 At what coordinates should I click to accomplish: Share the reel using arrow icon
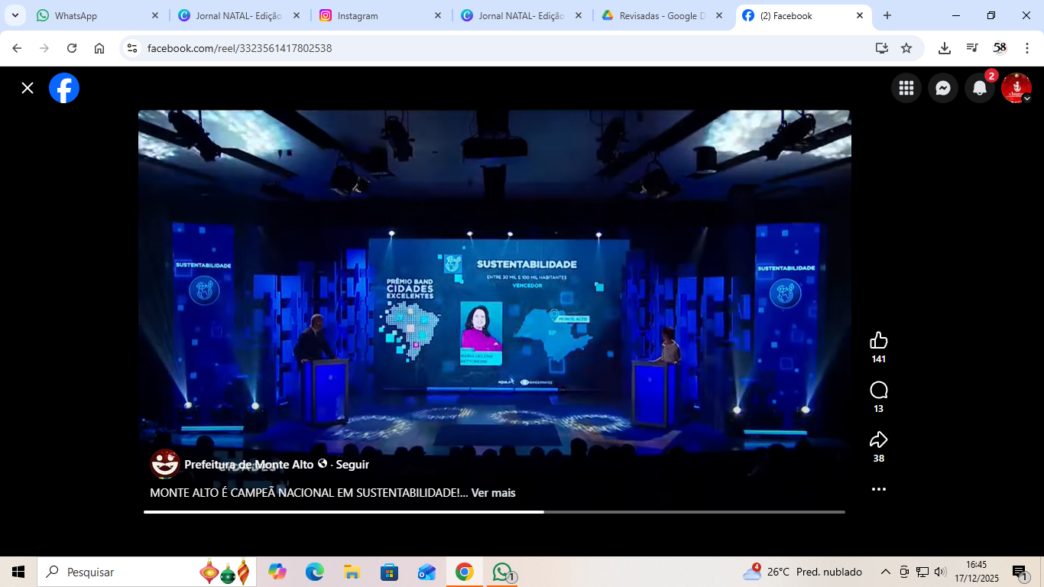click(878, 440)
